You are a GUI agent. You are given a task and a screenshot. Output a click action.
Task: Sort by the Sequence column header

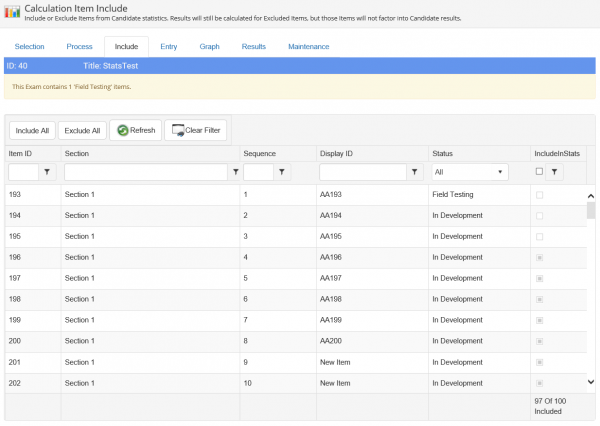point(259,153)
